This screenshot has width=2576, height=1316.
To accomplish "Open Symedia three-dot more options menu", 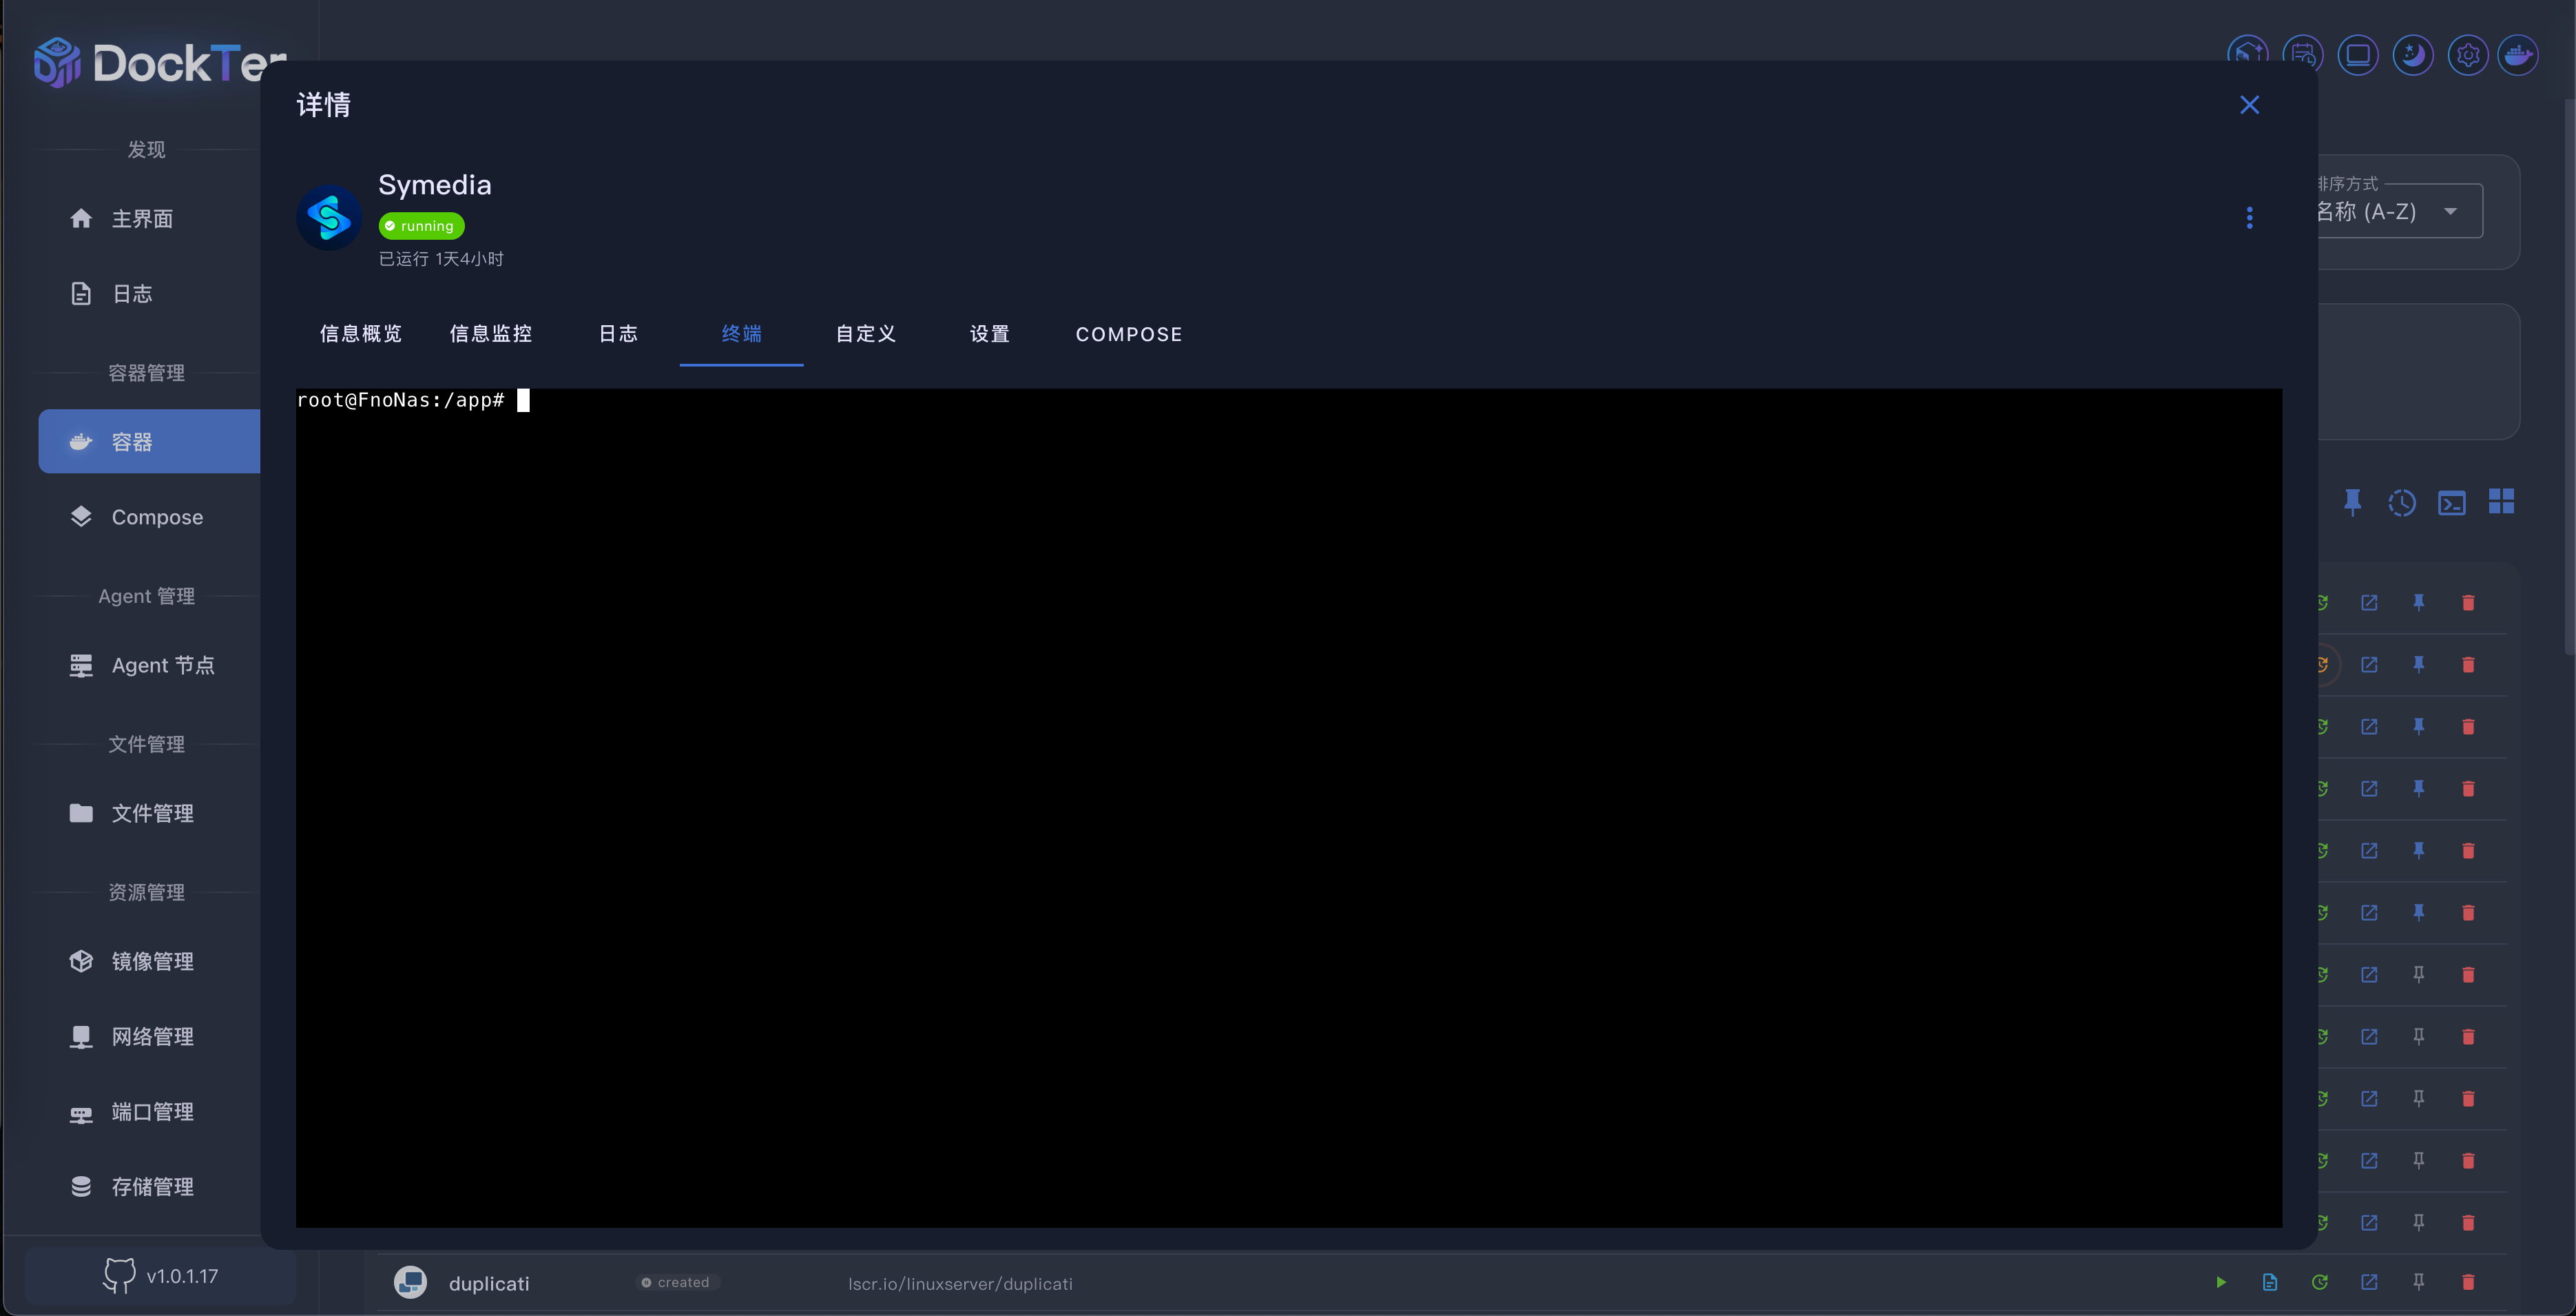I will (x=2249, y=218).
